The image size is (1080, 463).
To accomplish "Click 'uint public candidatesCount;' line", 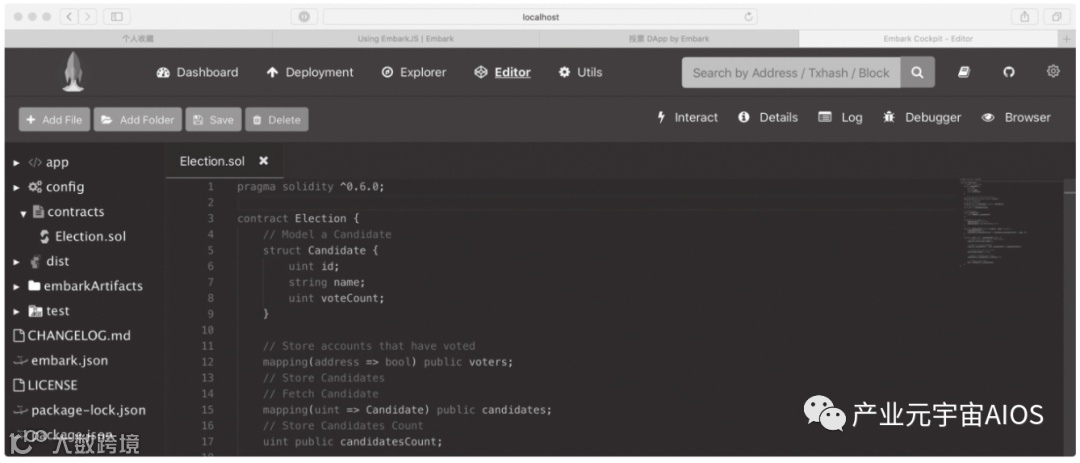I will 353,442.
